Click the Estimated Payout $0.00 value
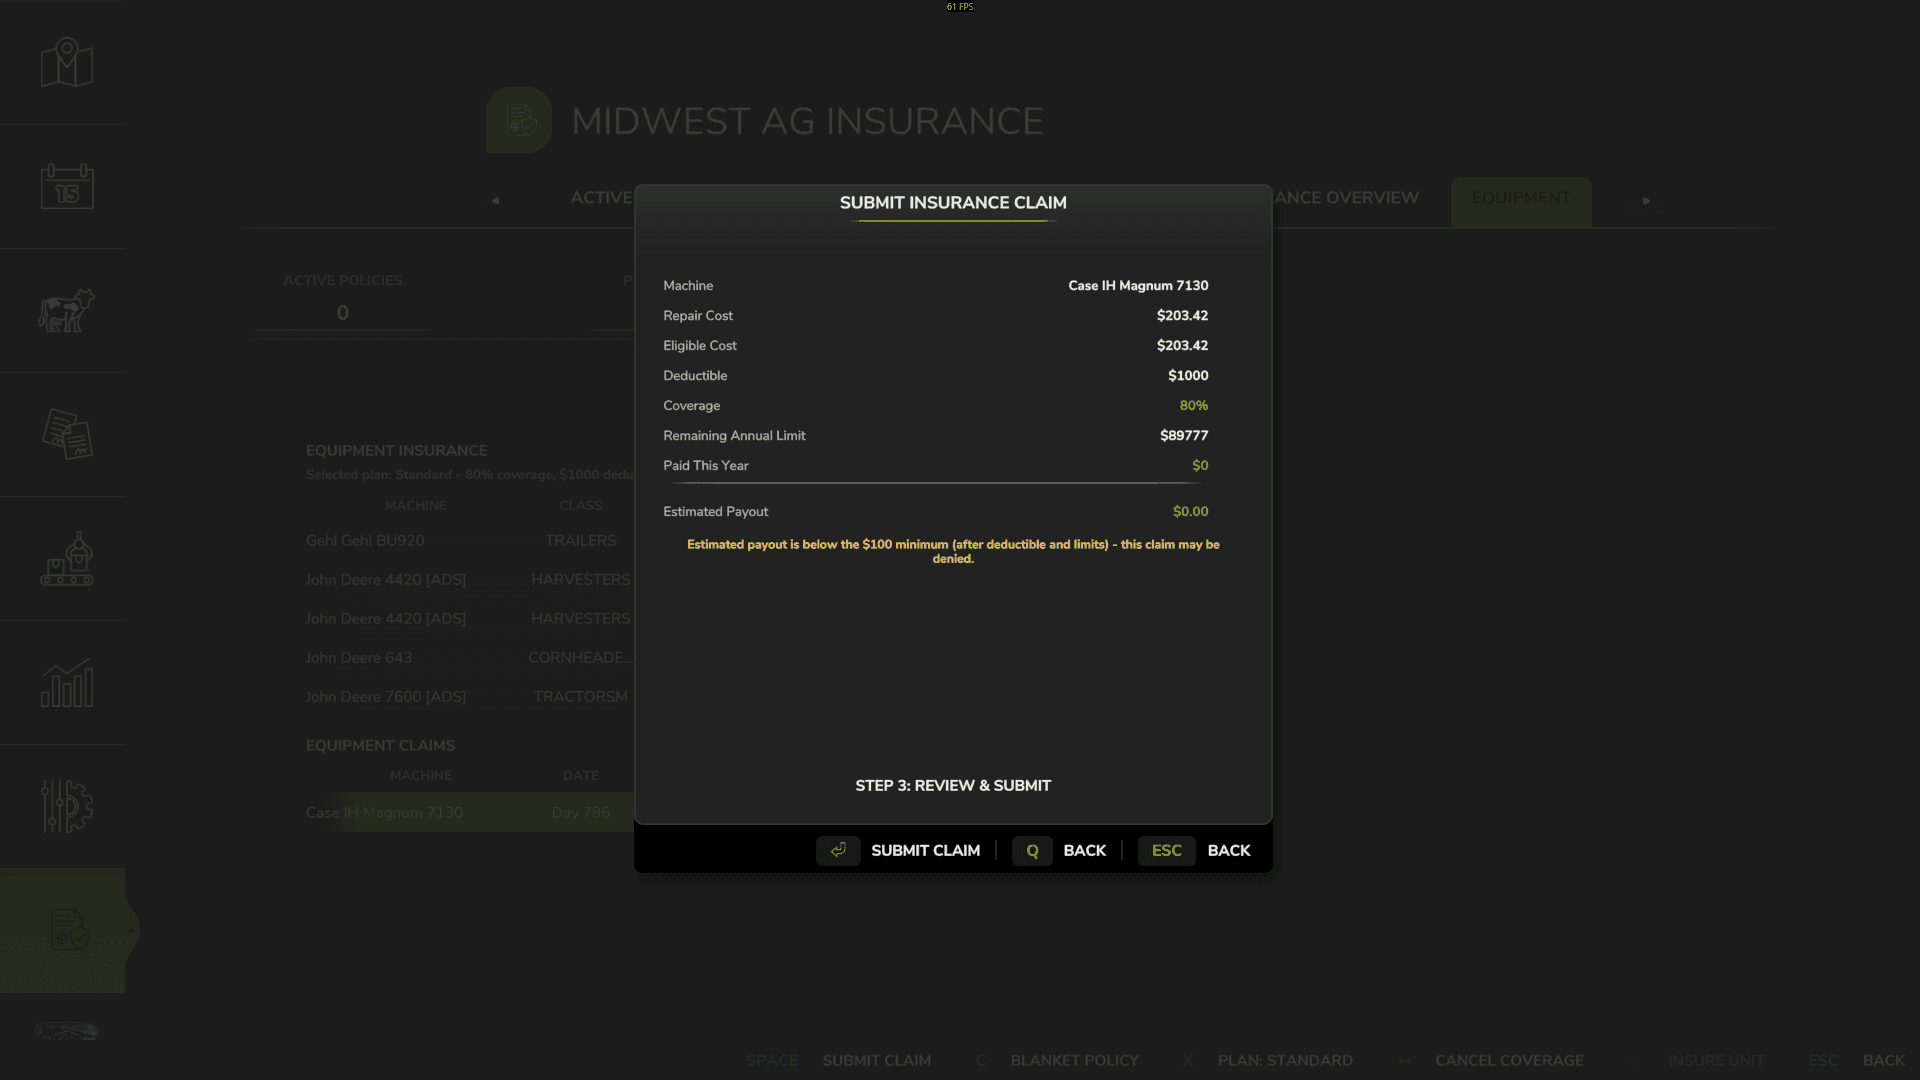 1190,511
